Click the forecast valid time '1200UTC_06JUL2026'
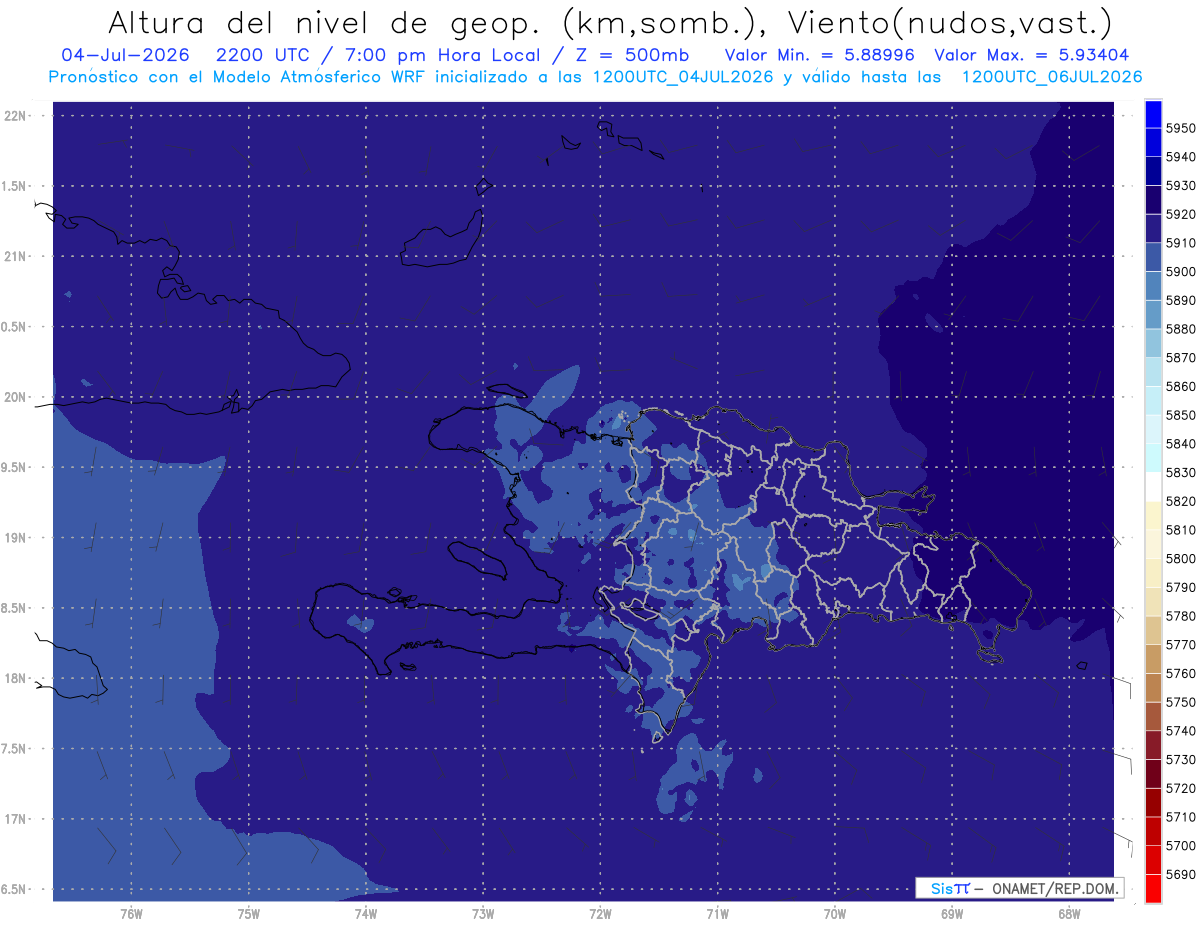Image resolution: width=1200 pixels, height=927 pixels. pos(1052,77)
